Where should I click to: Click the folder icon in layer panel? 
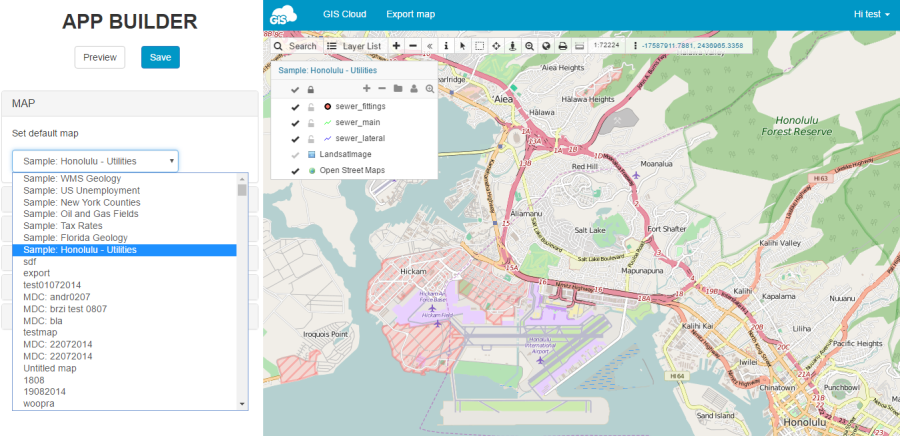397,89
